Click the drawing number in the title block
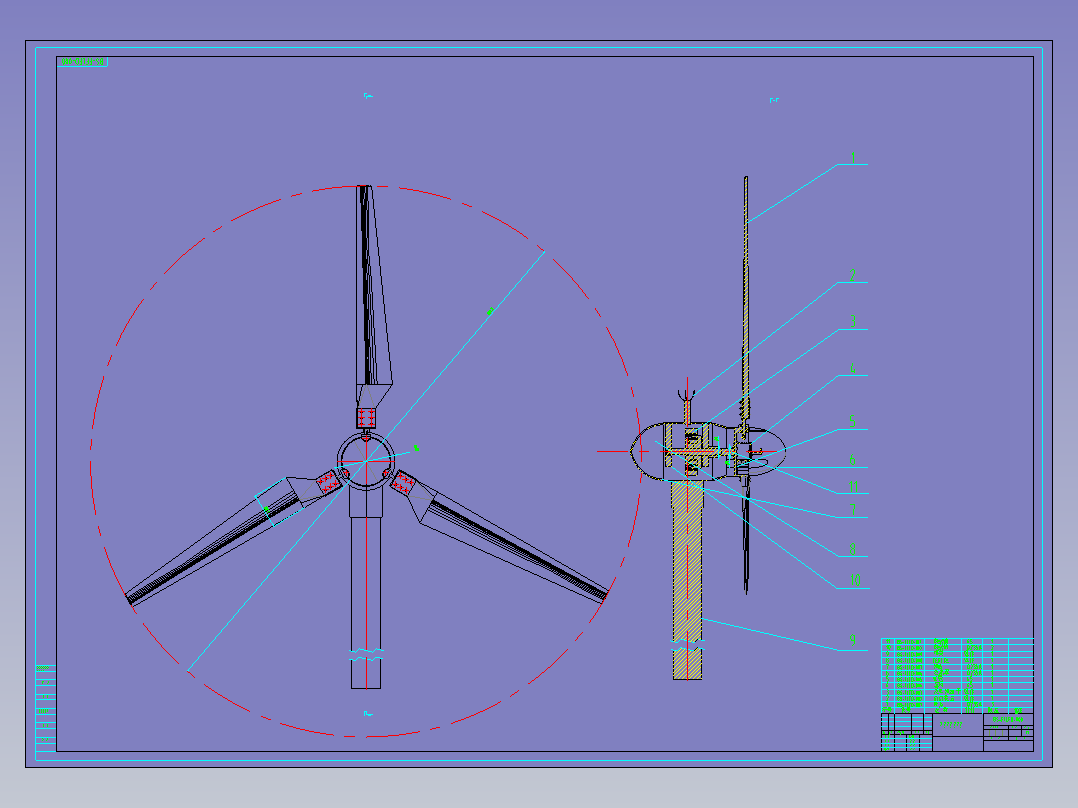Image resolution: width=1078 pixels, height=808 pixels. tap(1008, 719)
